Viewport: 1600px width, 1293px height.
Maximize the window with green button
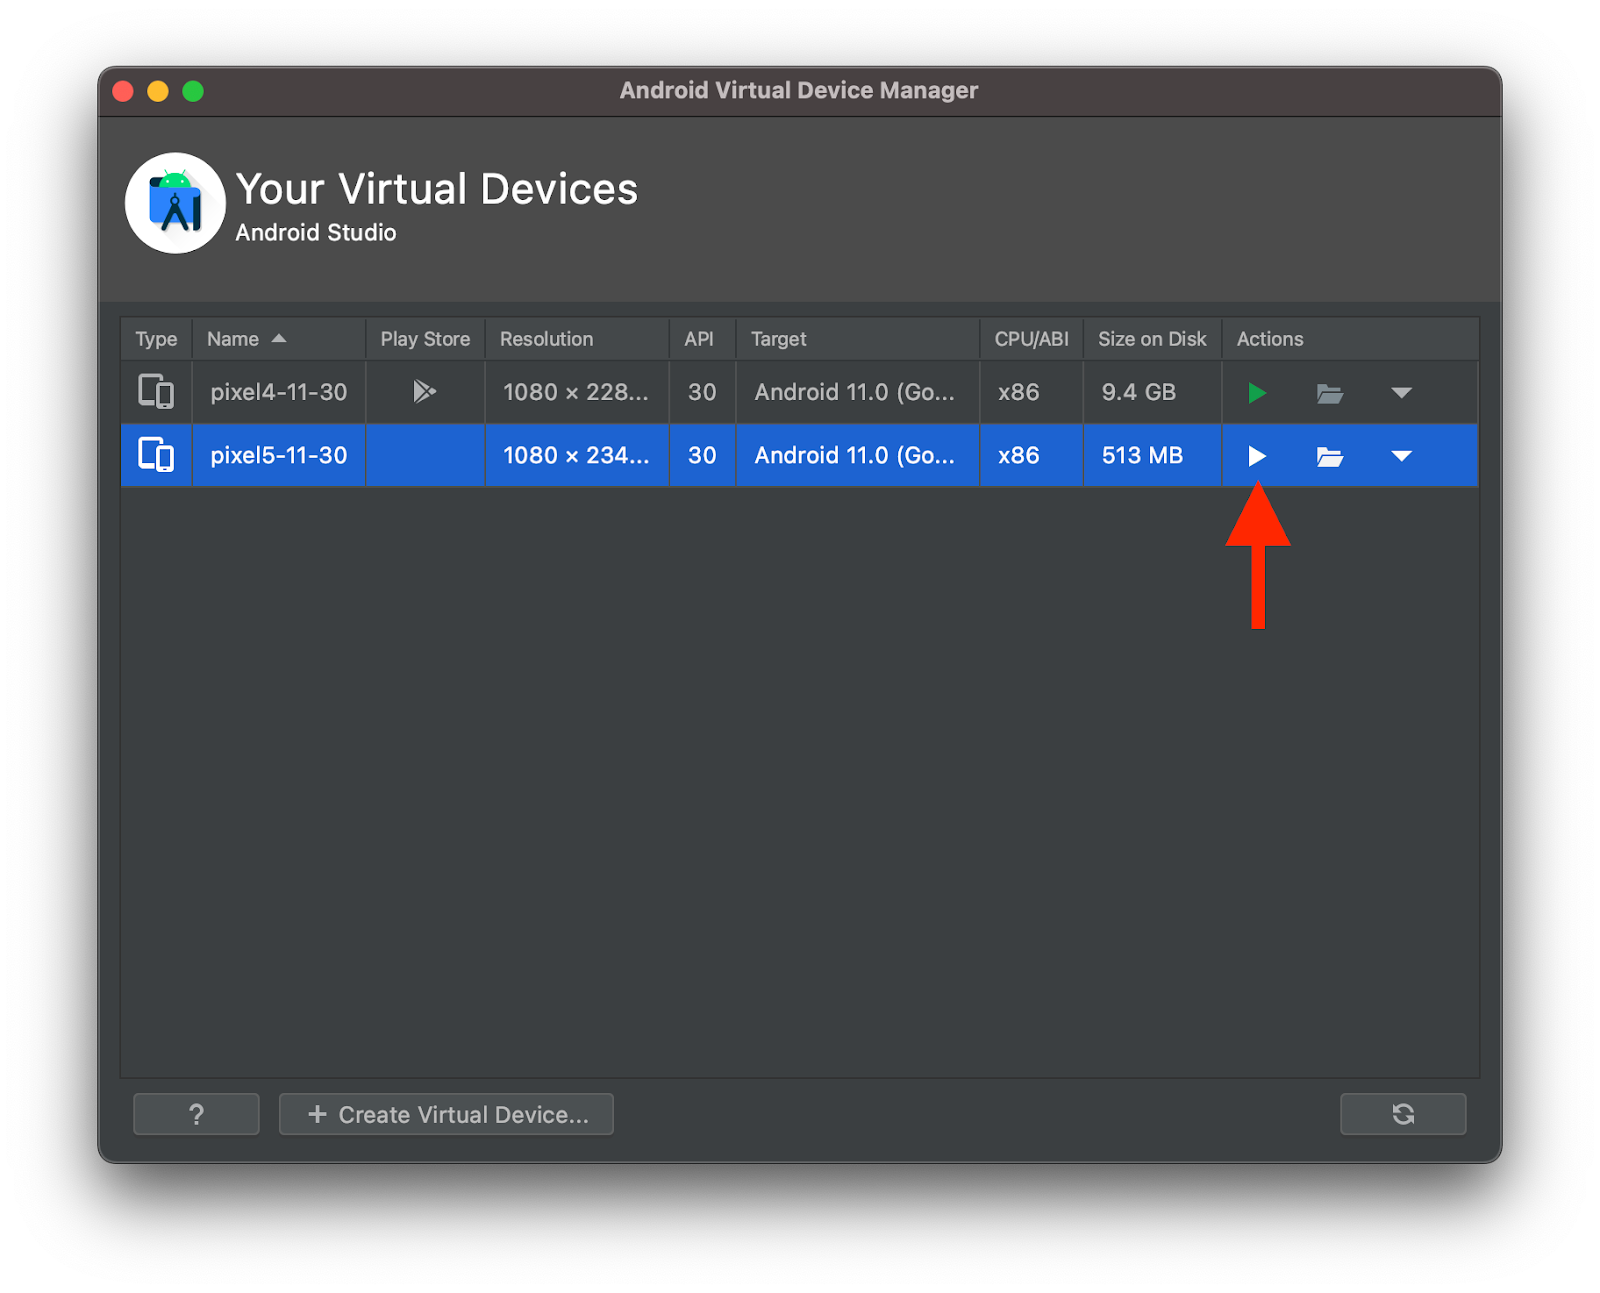[193, 91]
